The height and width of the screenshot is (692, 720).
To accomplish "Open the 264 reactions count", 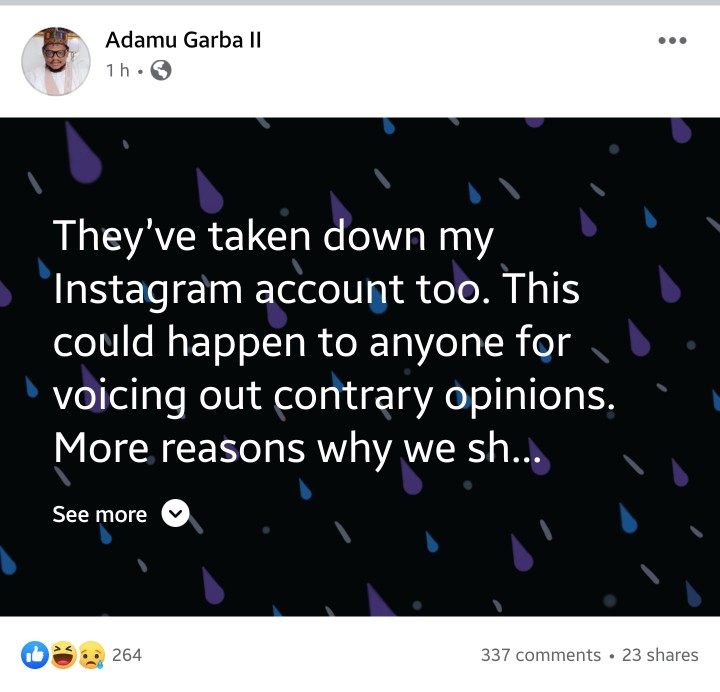I will click(127, 655).
